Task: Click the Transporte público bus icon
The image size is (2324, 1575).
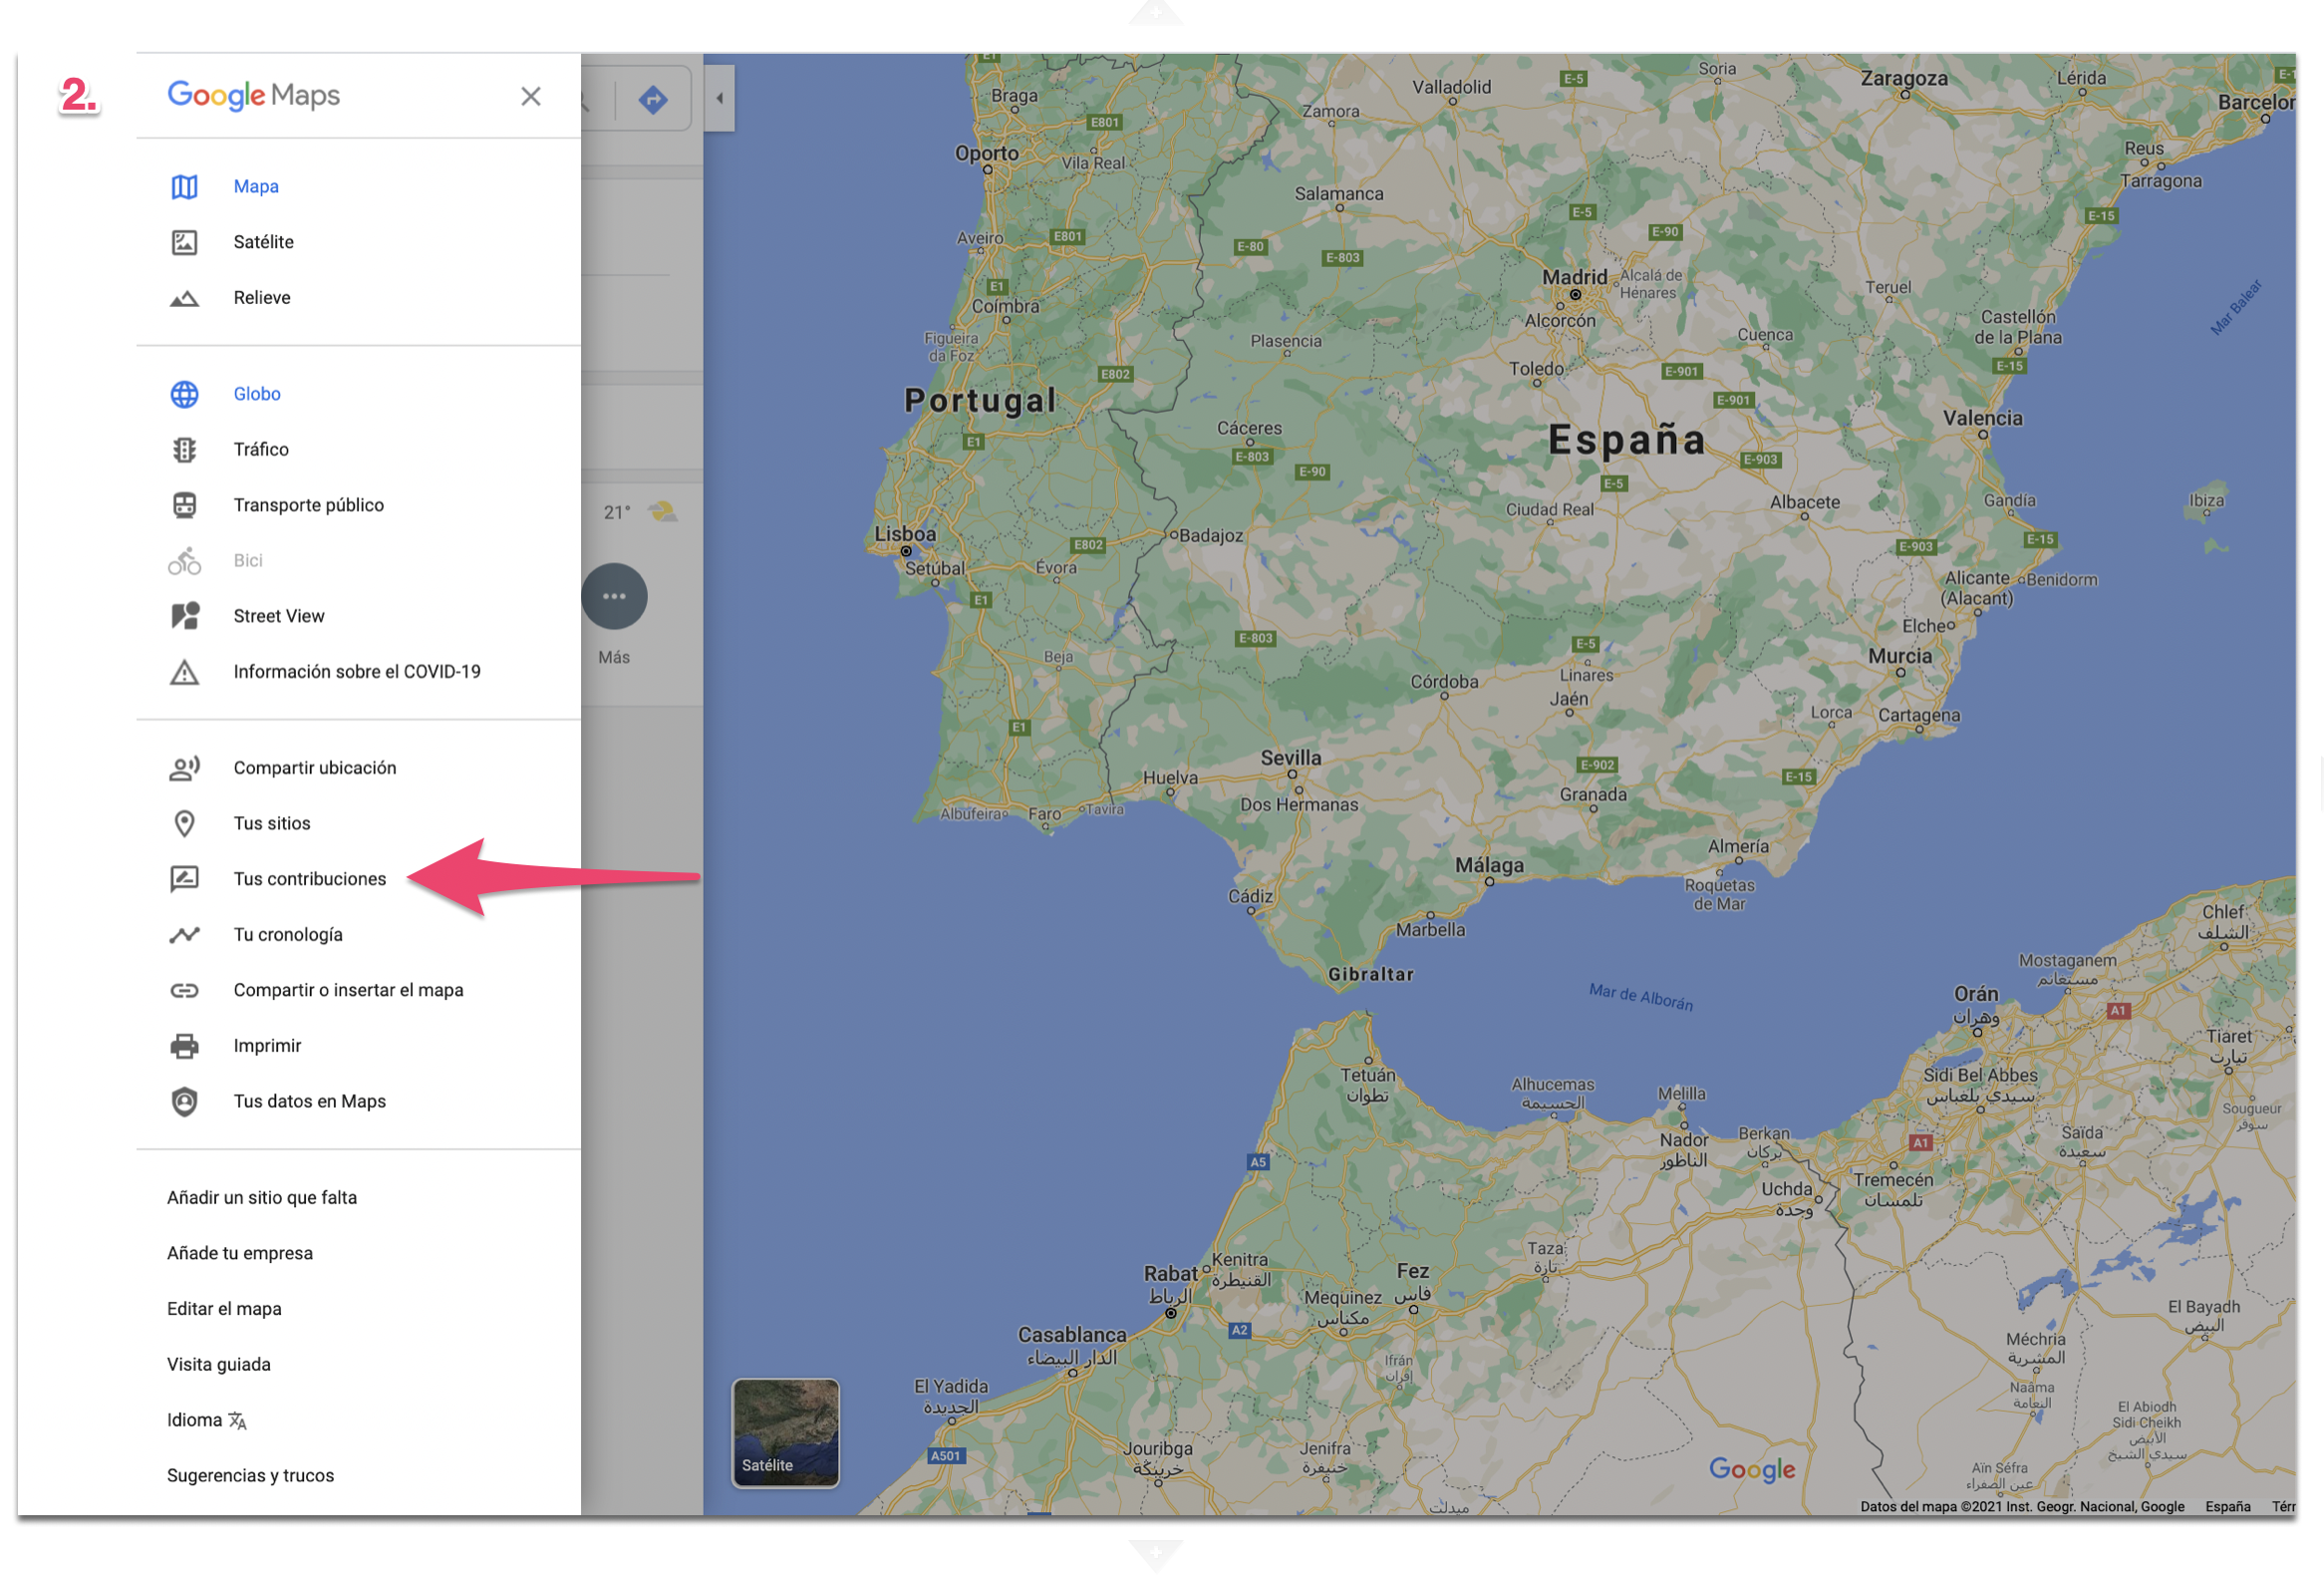Action: coord(184,505)
